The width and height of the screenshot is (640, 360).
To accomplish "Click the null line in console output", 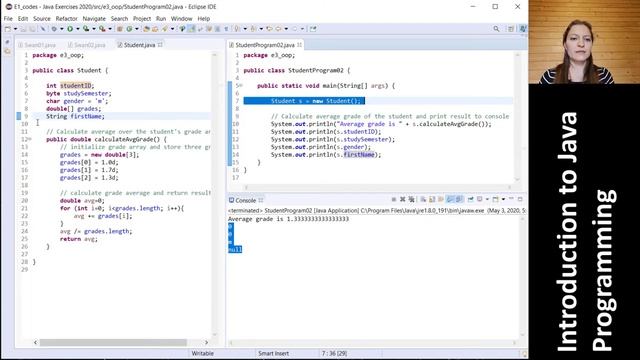I will pyautogui.click(x=235, y=249).
